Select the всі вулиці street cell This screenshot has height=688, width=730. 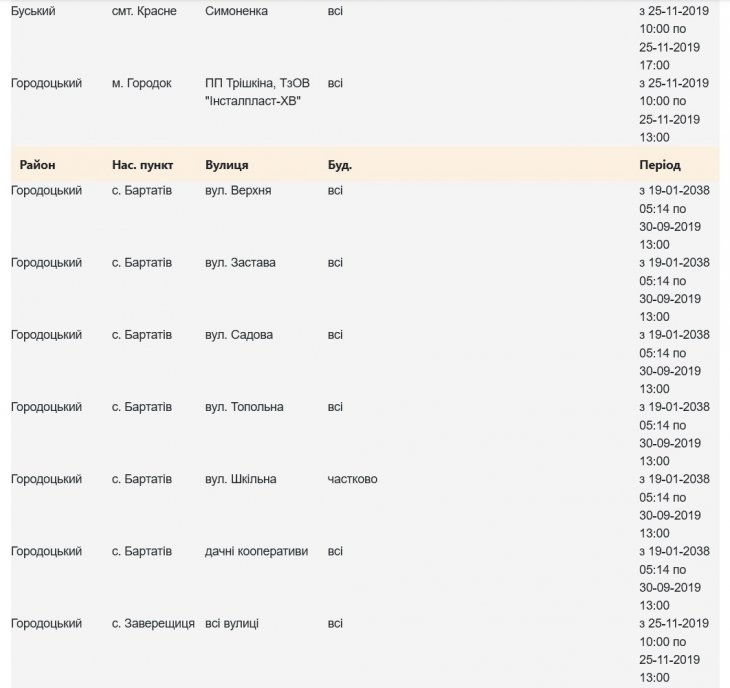(x=231, y=624)
